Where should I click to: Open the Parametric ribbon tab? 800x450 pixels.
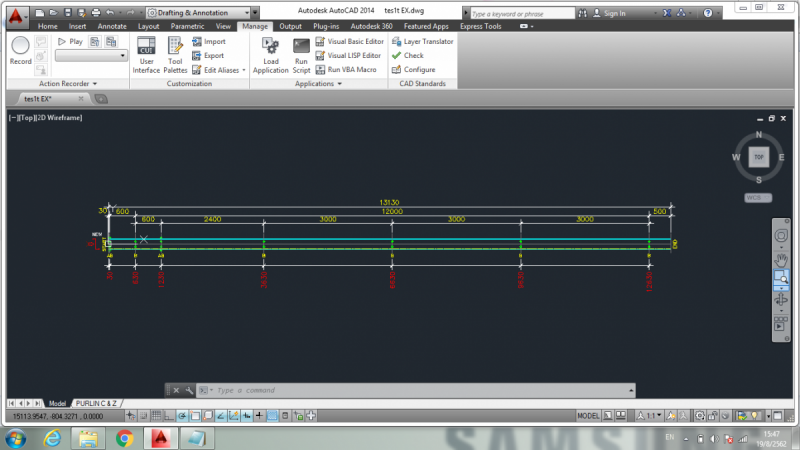tap(187, 26)
